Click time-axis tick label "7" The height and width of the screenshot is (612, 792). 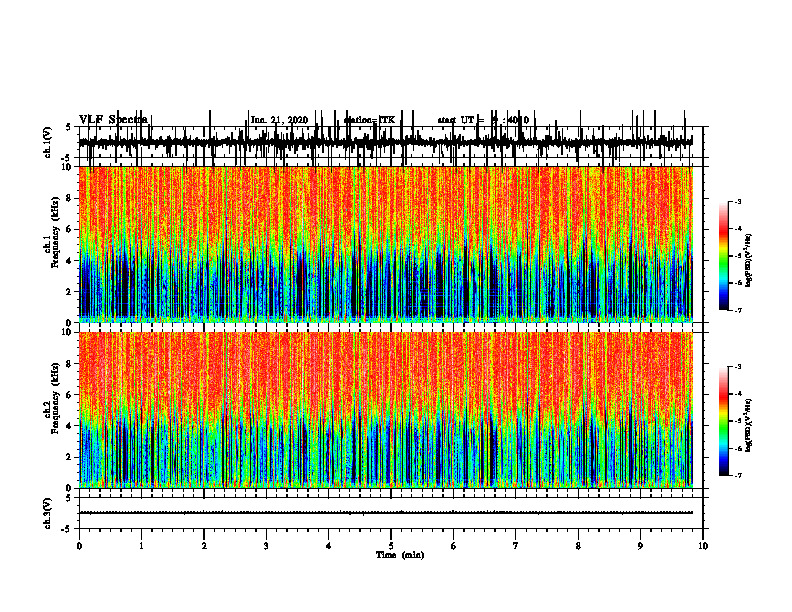point(516,546)
